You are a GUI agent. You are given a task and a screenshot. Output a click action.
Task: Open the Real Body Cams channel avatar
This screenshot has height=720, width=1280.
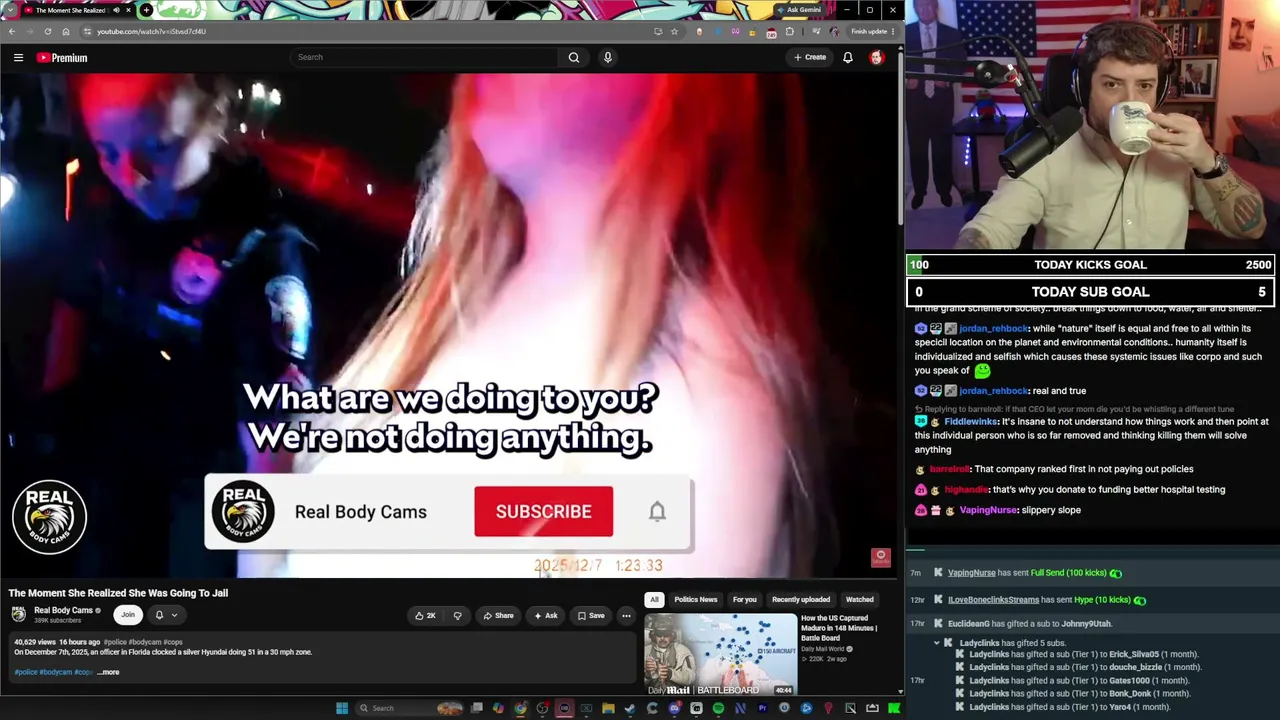[x=18, y=614]
